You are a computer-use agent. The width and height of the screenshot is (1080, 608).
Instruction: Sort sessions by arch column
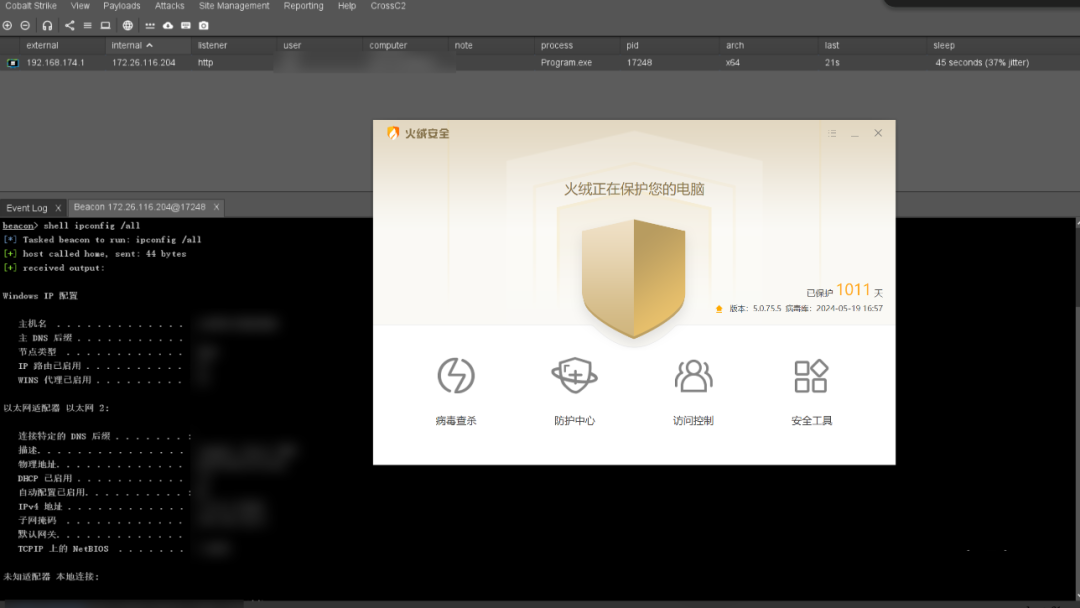click(x=769, y=45)
